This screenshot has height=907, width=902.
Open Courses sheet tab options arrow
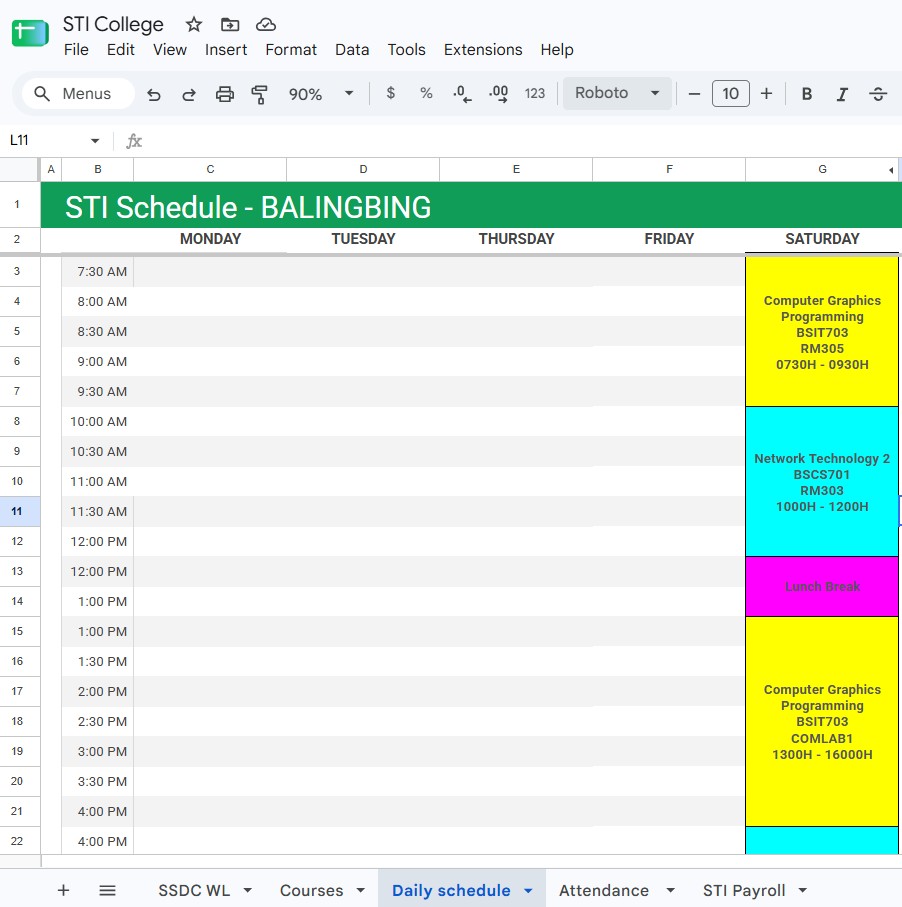[x=360, y=890]
